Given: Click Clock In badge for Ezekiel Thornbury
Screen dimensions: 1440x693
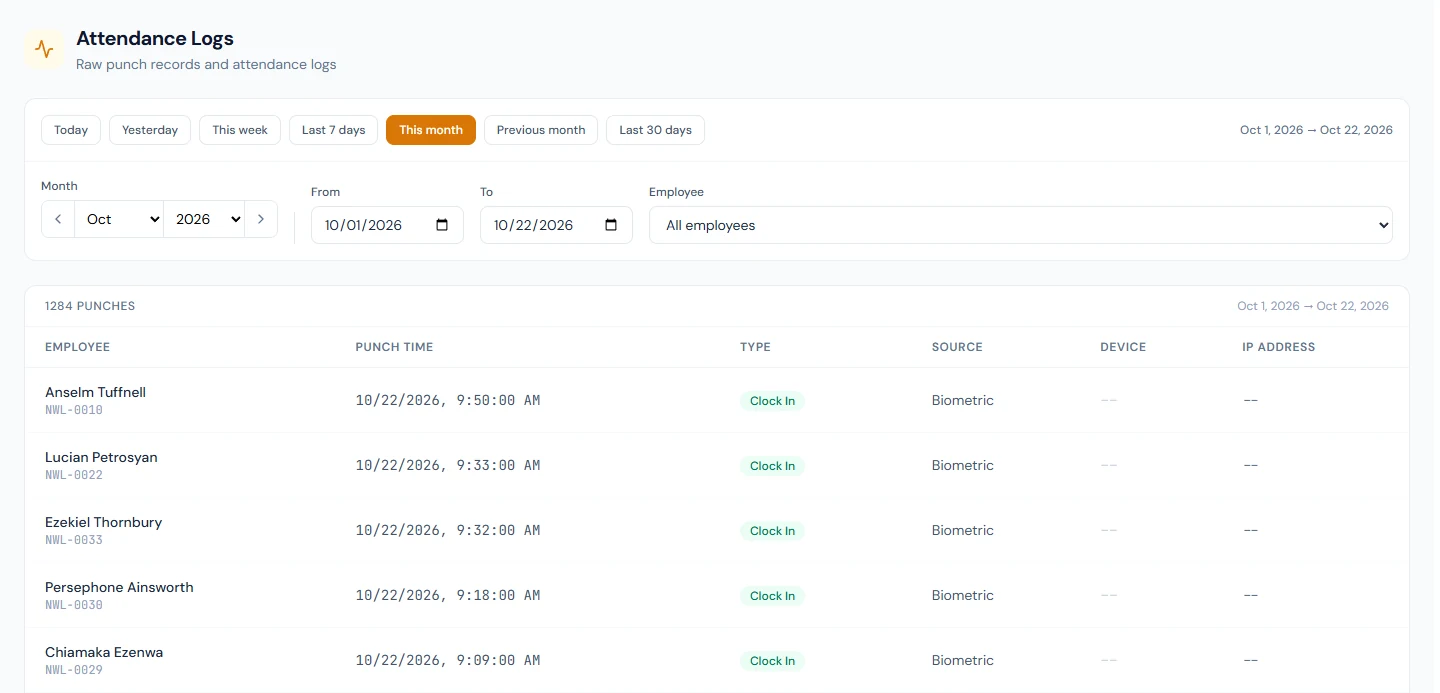Looking at the screenshot, I should pos(772,531).
